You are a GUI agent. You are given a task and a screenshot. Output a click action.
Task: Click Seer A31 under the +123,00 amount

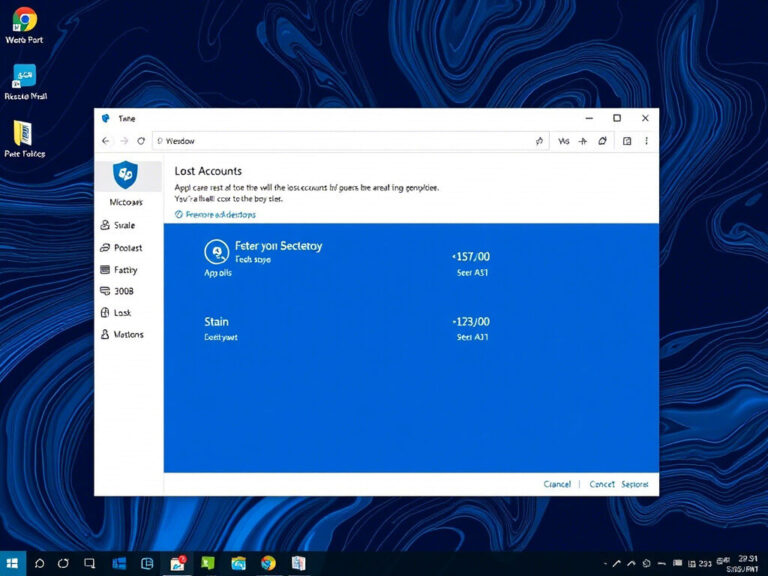472,337
